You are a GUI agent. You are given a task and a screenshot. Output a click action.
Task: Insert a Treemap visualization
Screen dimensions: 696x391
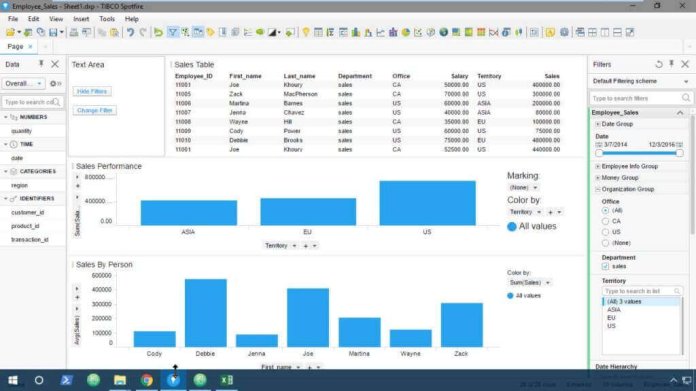(x=468, y=32)
